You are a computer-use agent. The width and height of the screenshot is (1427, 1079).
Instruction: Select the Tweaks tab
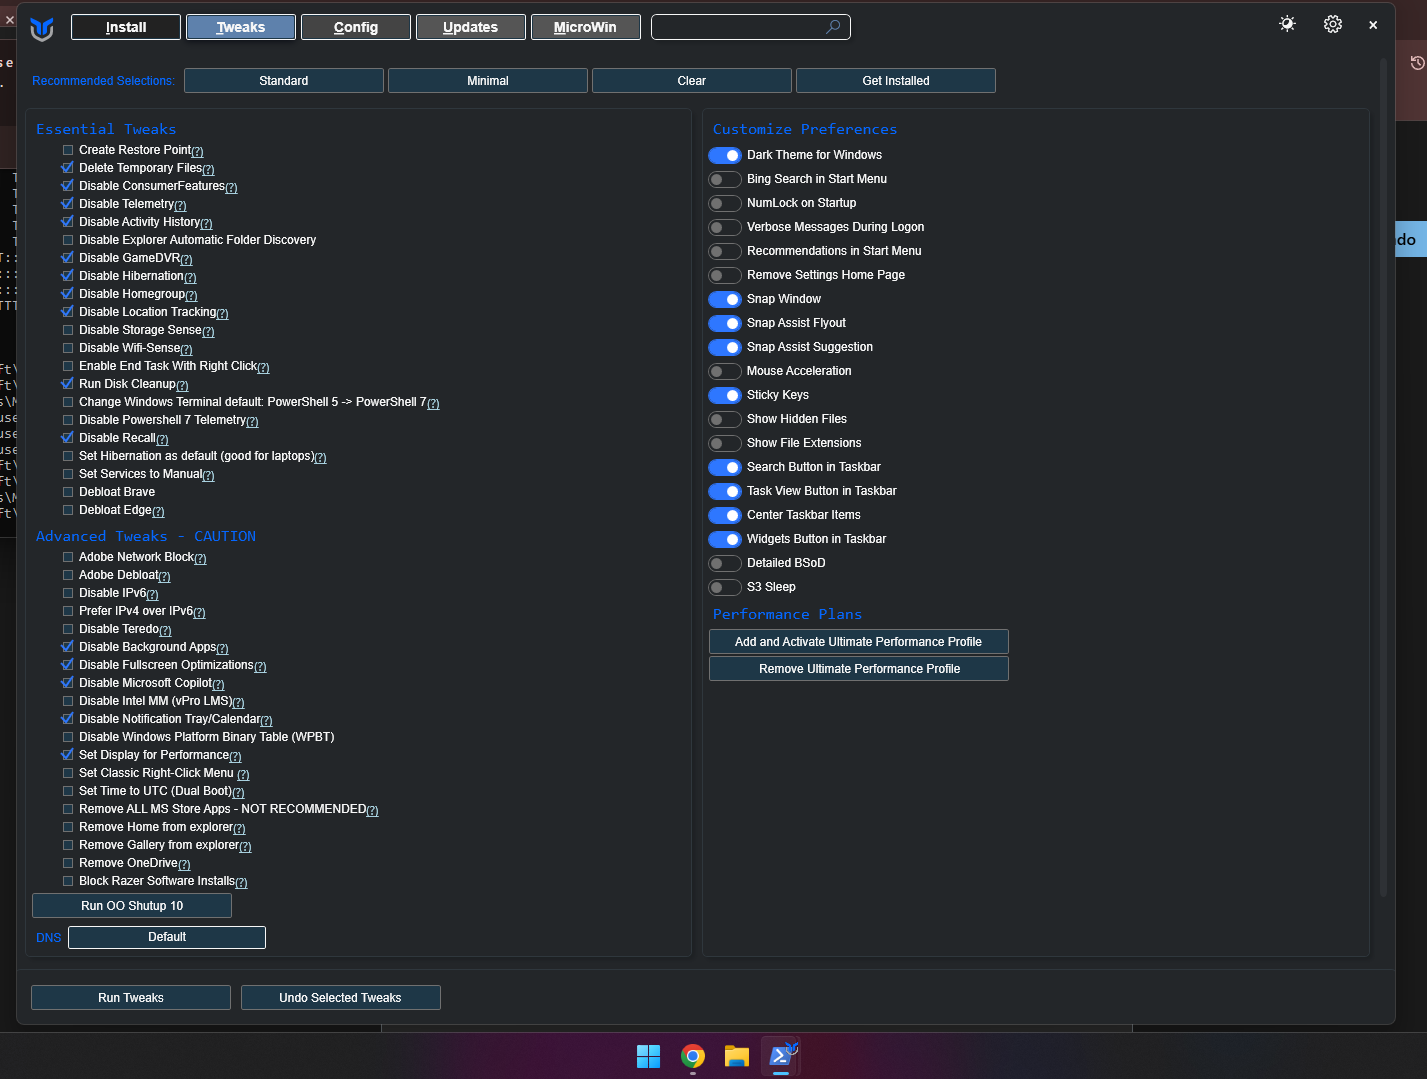coord(241,27)
